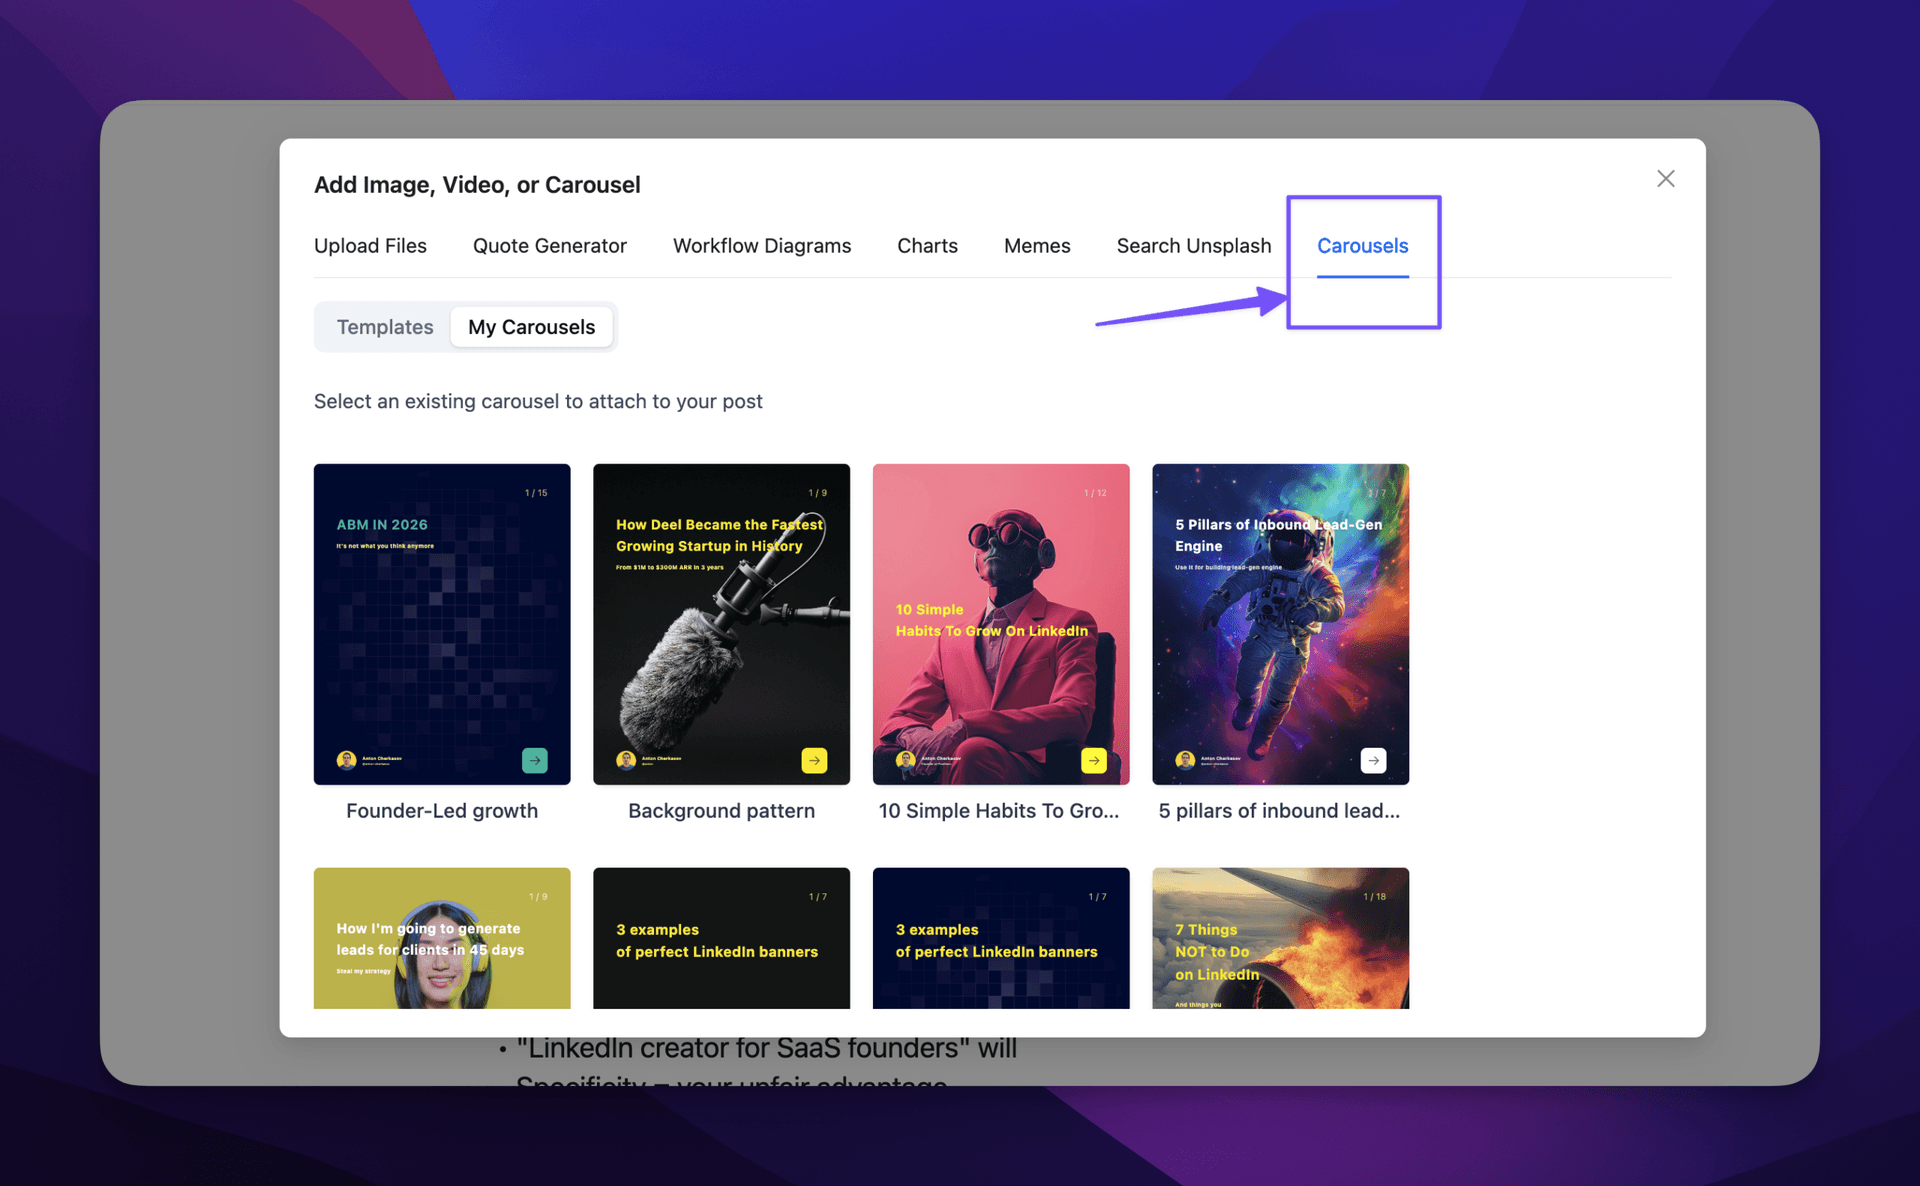1920x1186 pixels.
Task: Open the Memes tab
Action: point(1037,245)
